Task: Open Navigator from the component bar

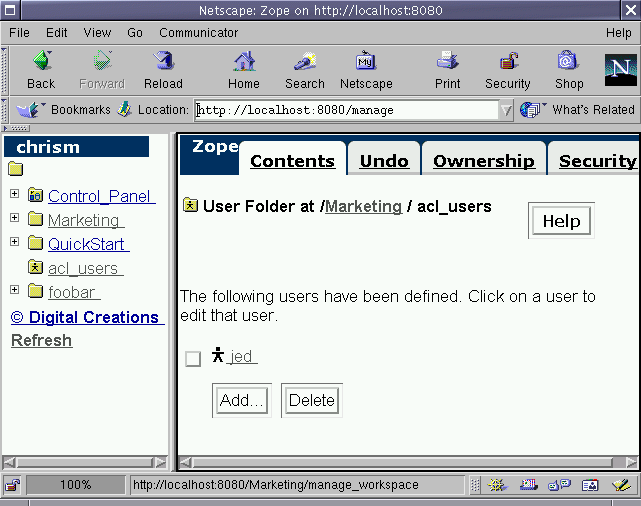Action: point(498,485)
